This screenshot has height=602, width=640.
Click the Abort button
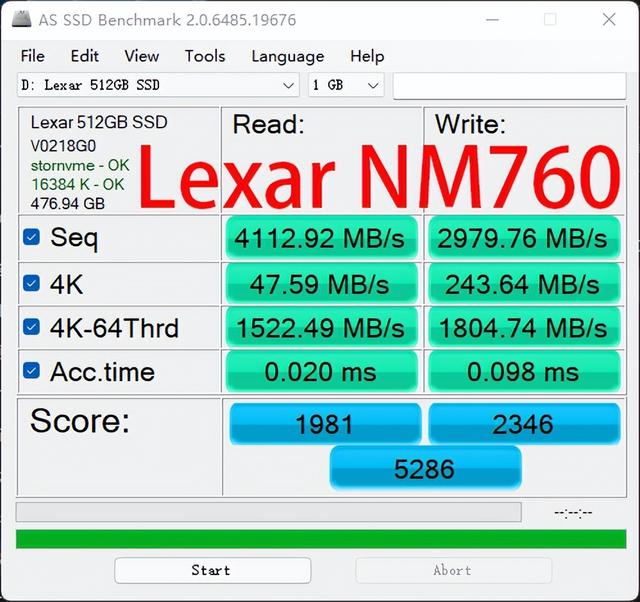pos(453,570)
